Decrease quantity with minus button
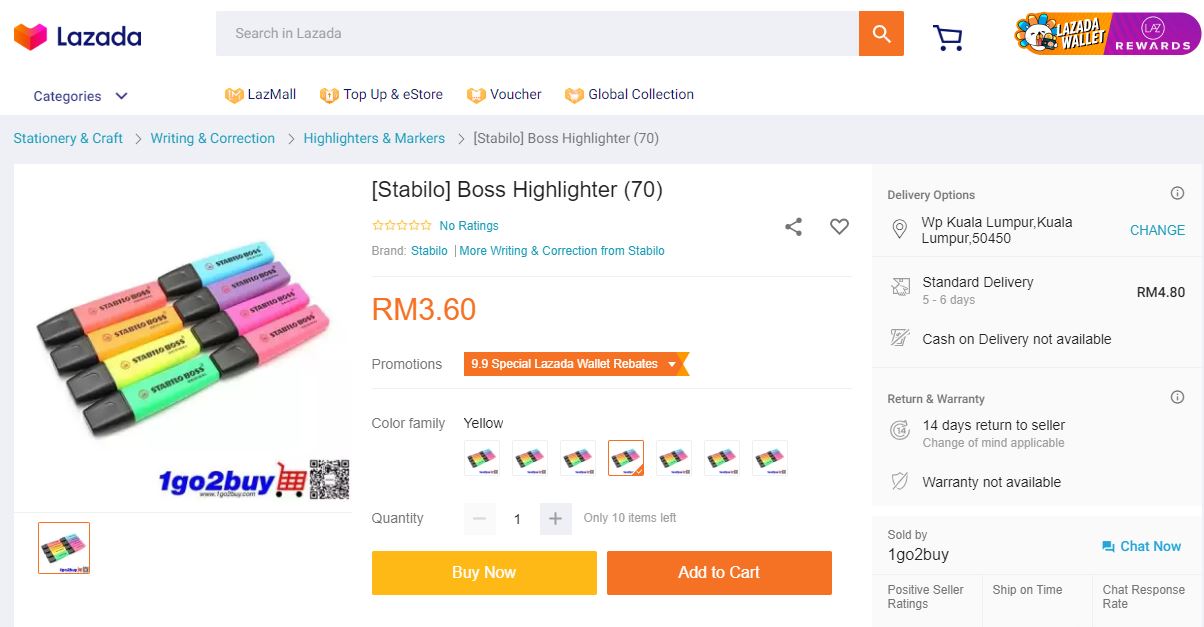Viewport: 1204px width, 627px height. [x=480, y=518]
